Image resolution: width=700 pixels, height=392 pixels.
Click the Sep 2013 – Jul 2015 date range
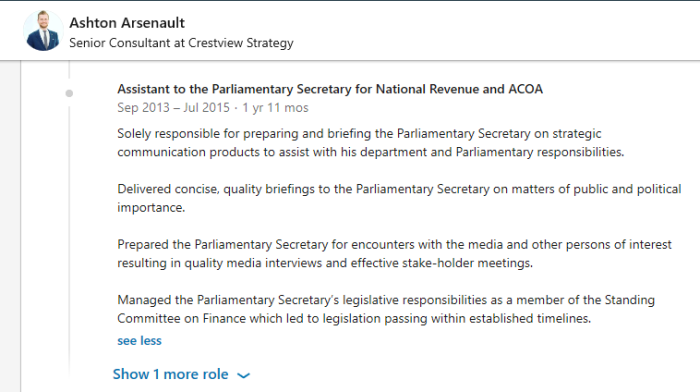coord(173,108)
